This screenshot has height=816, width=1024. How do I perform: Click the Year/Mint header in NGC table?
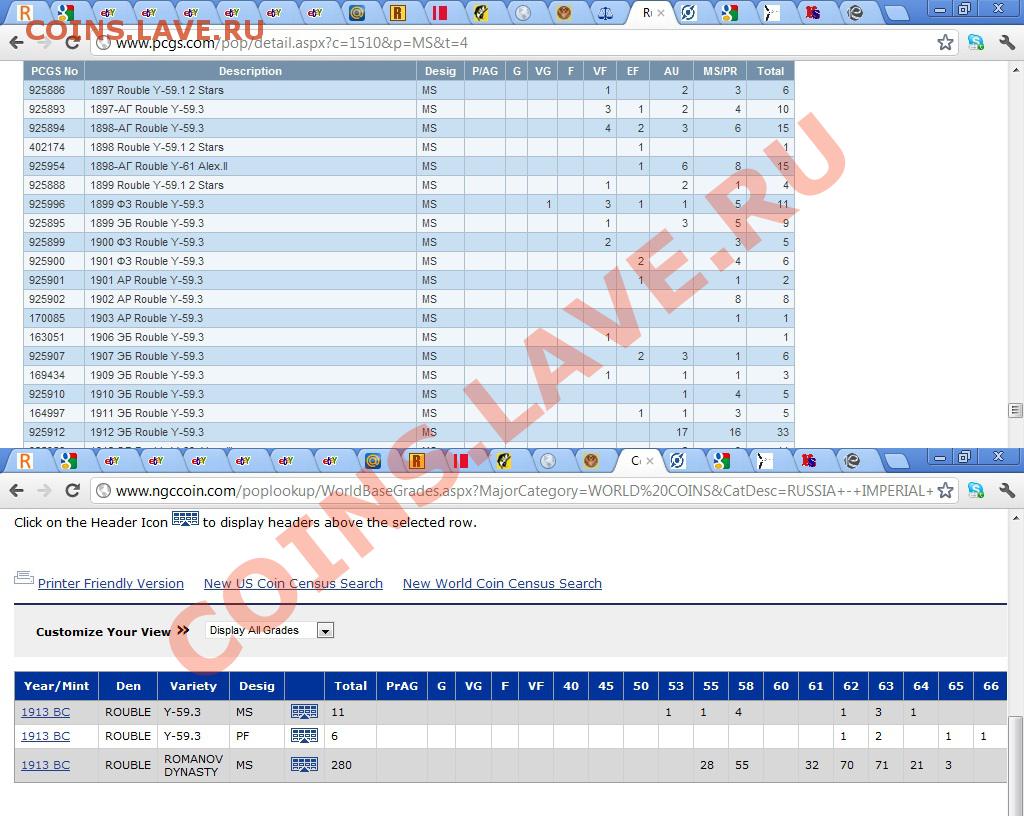(56, 686)
